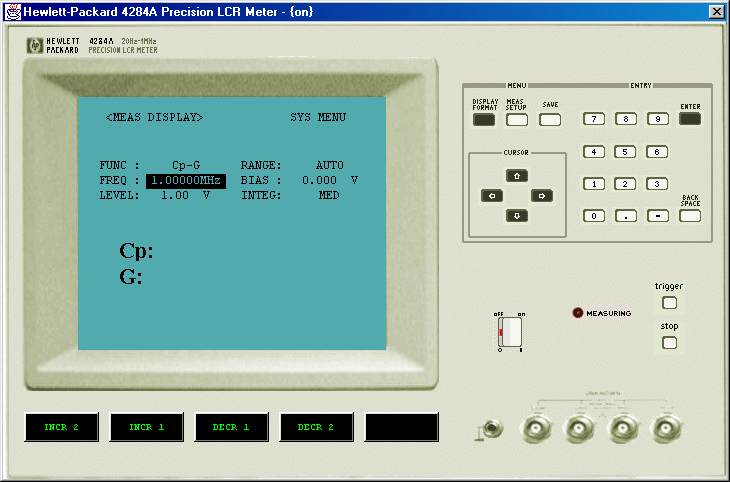Click the red MEASURING indicator LED

pos(578,313)
